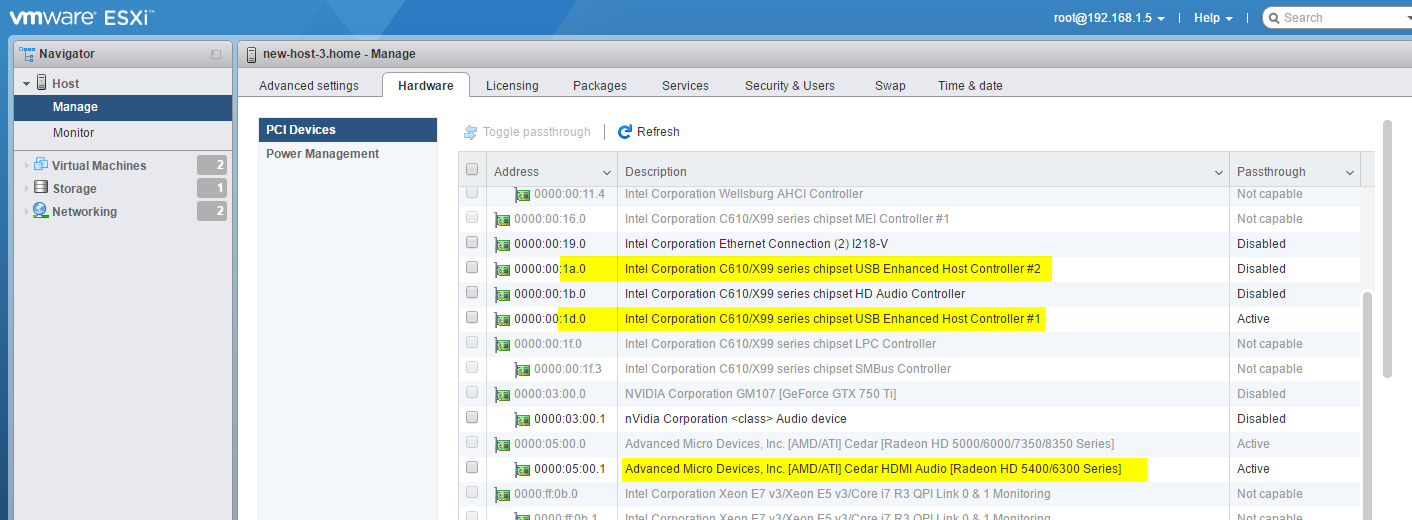Click the Toggle passthrough gear icon
The width and height of the screenshot is (1412, 520).
point(471,132)
